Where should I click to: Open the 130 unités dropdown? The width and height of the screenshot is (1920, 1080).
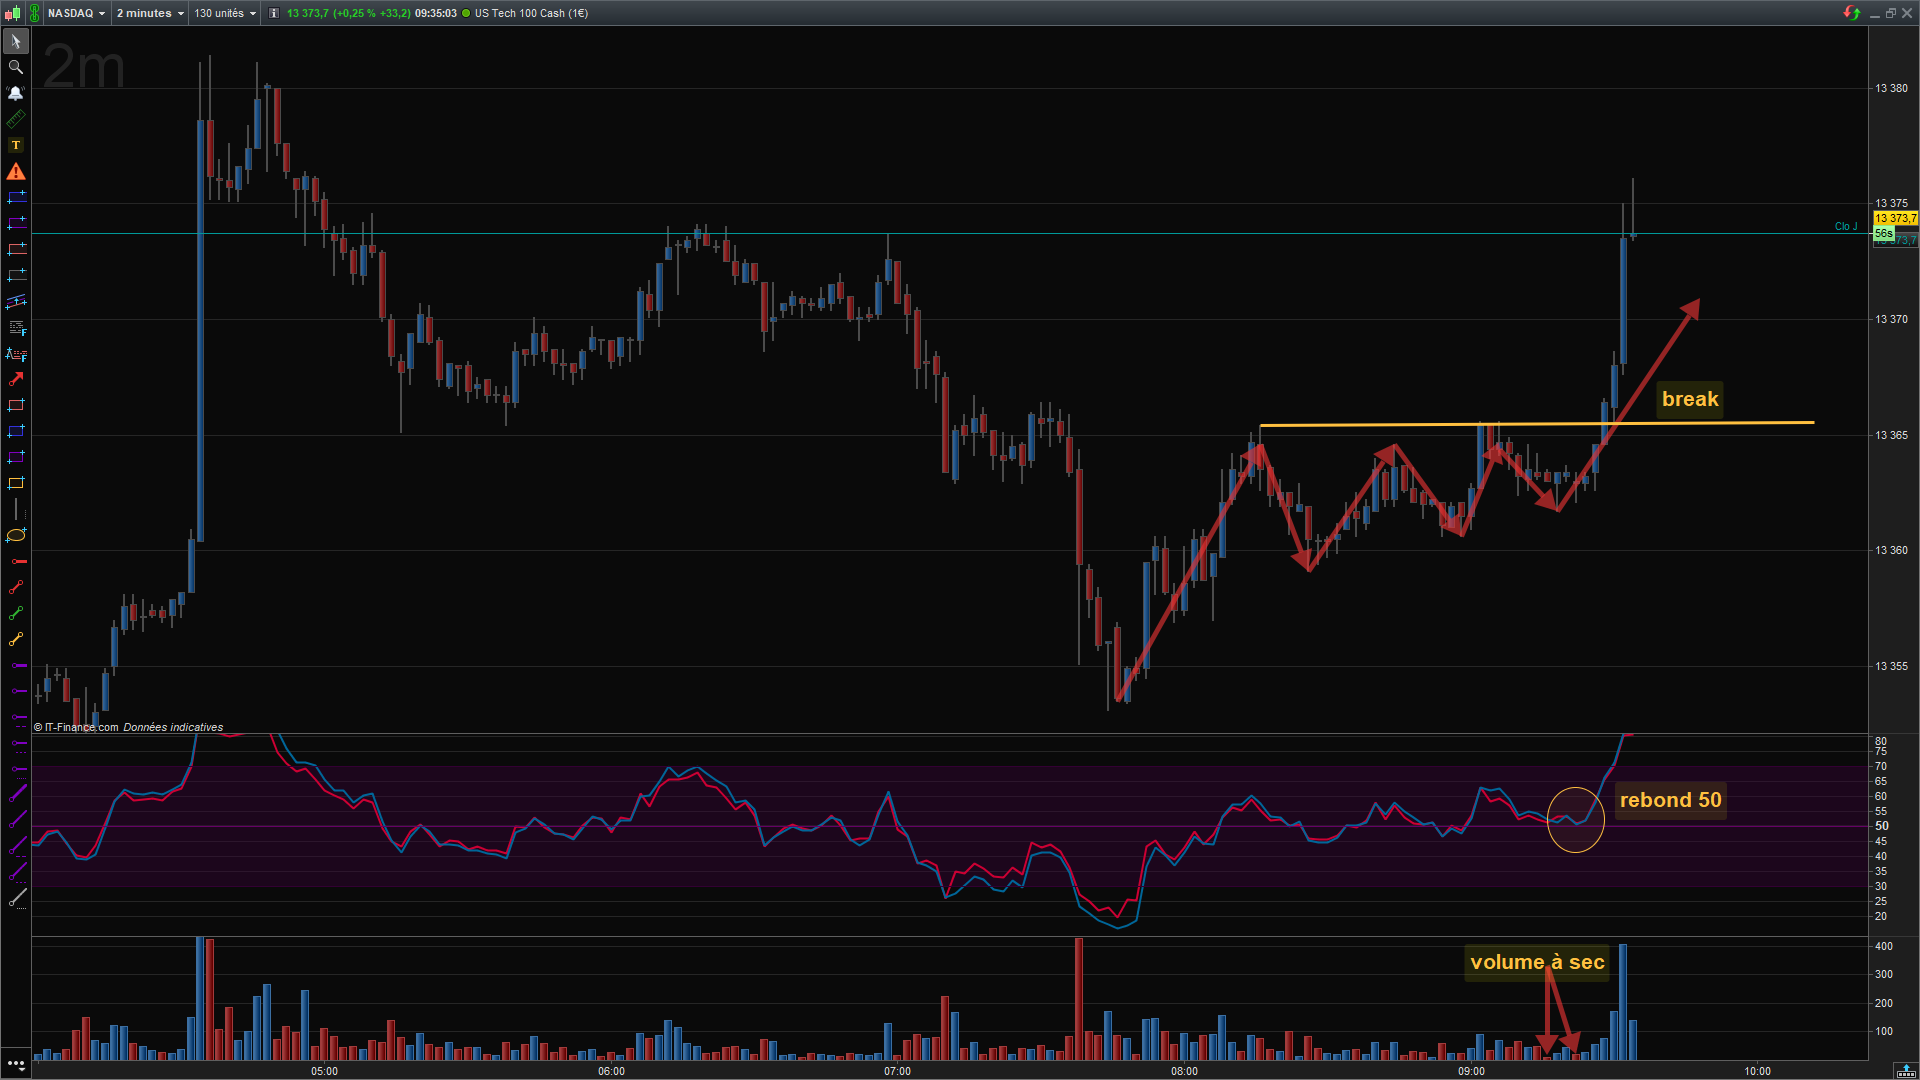(x=225, y=13)
